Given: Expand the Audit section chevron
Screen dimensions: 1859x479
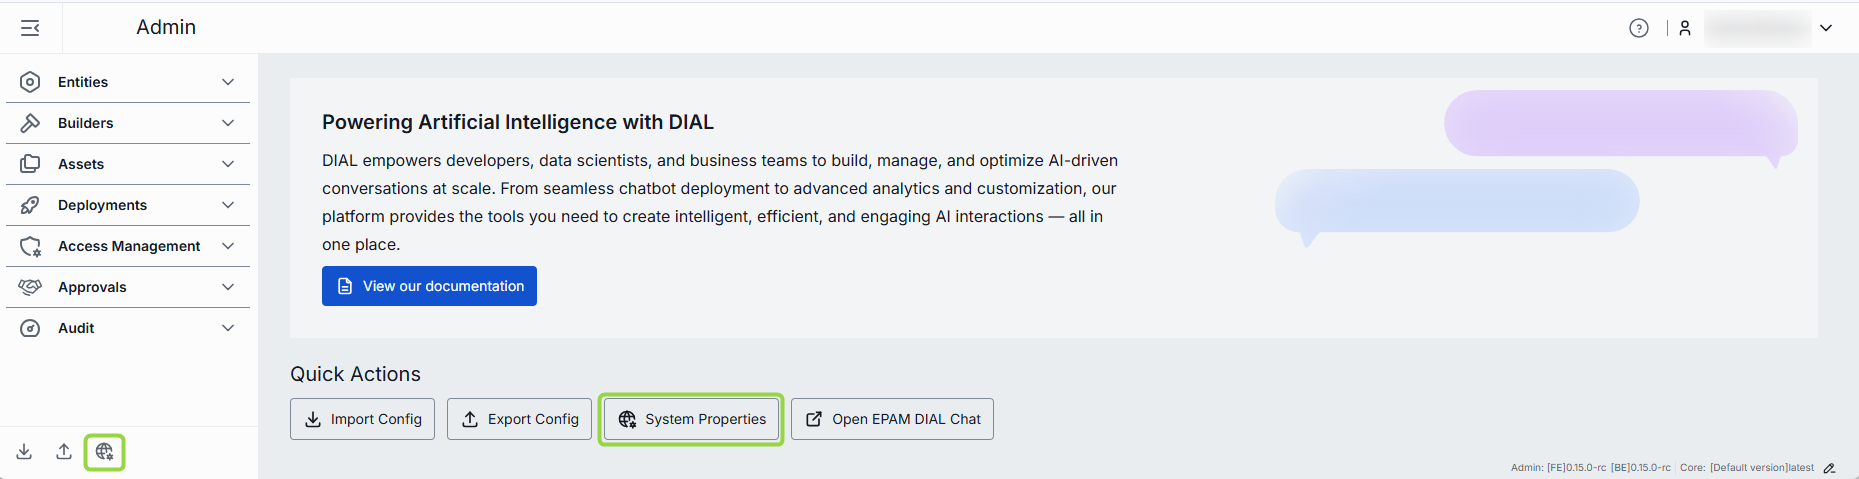Looking at the screenshot, I should (228, 328).
